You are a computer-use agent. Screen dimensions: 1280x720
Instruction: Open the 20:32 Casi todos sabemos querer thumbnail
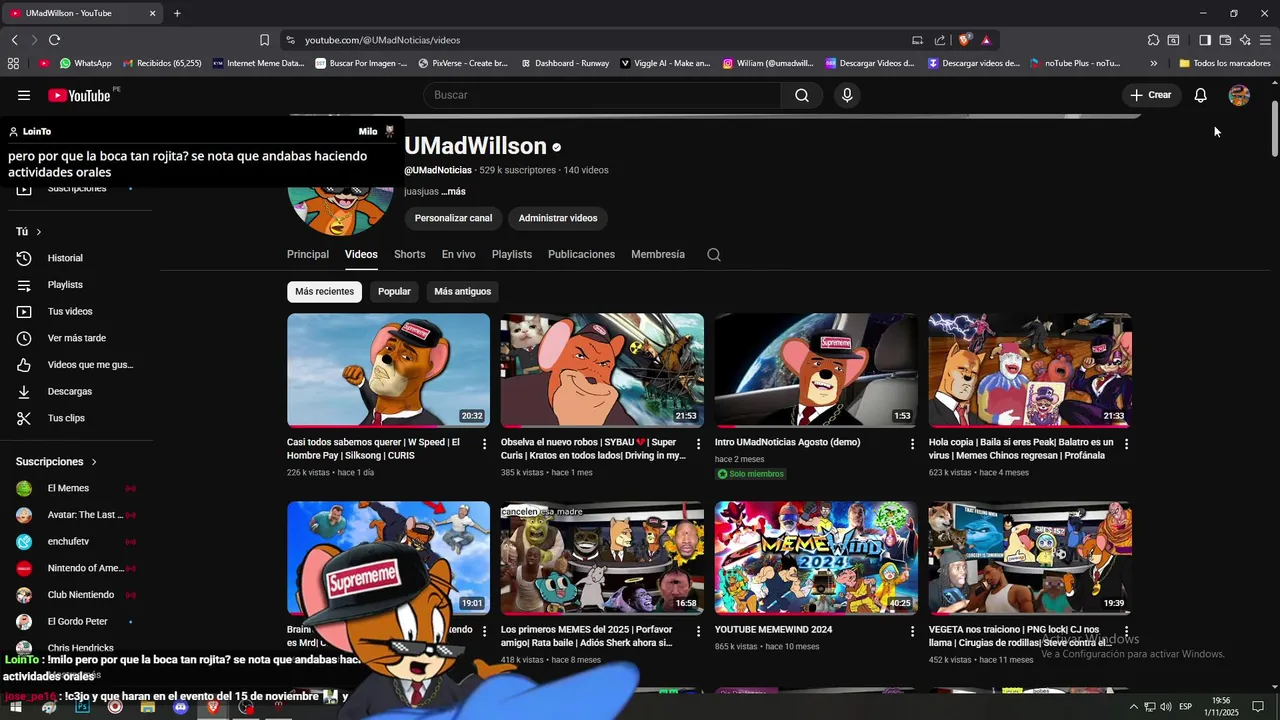[x=388, y=370]
